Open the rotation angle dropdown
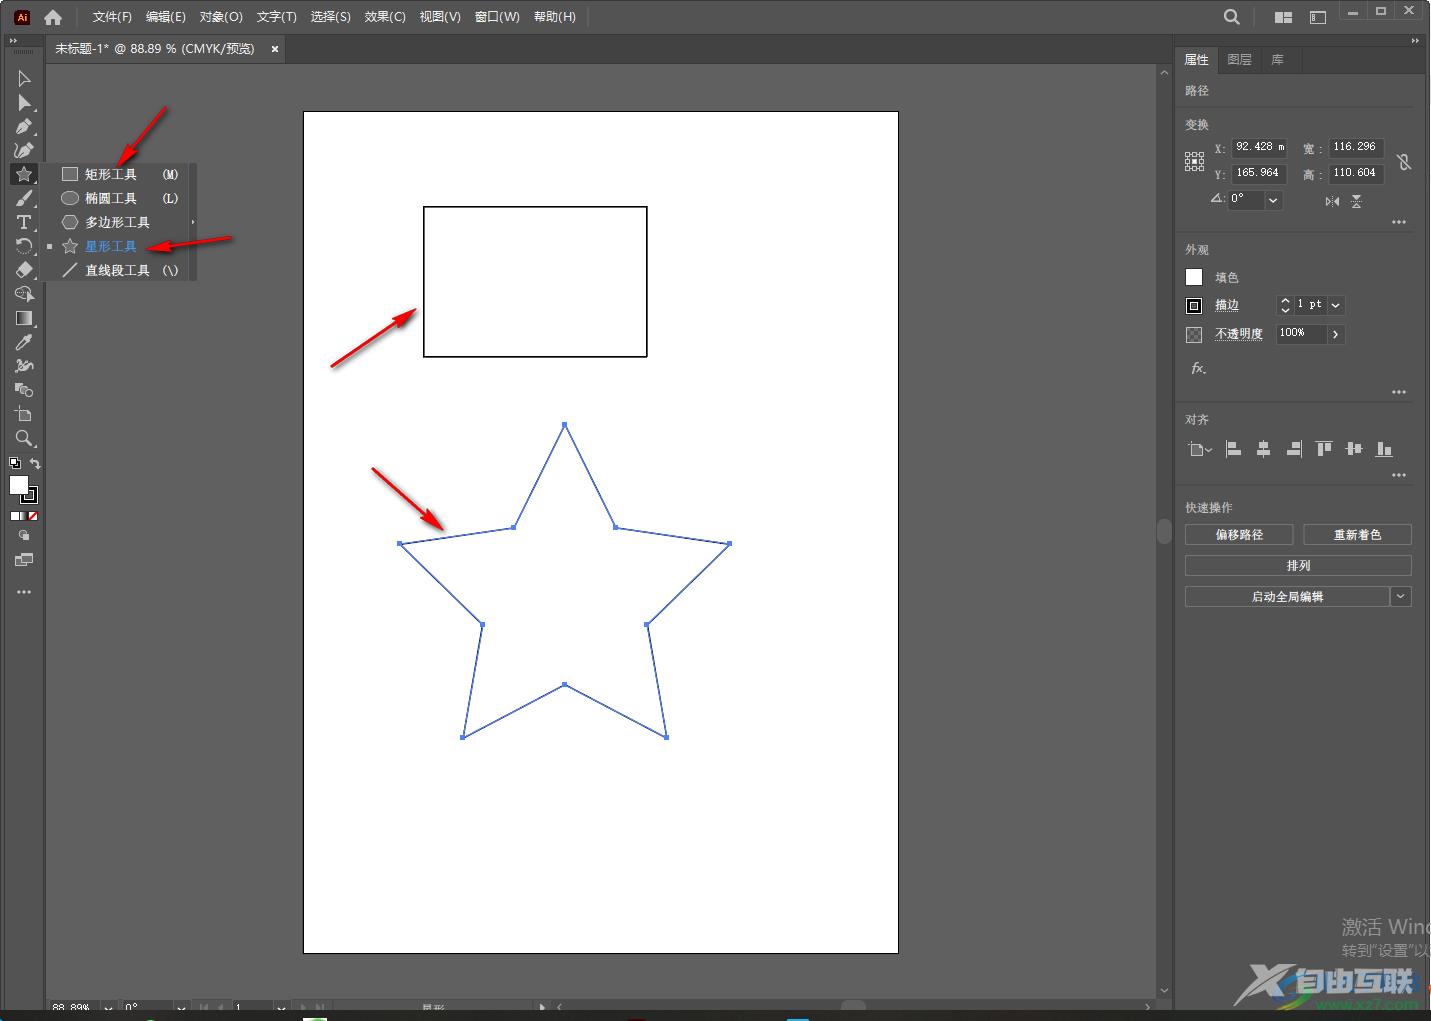Screen dimensions: 1431x1021 pos(1273,200)
